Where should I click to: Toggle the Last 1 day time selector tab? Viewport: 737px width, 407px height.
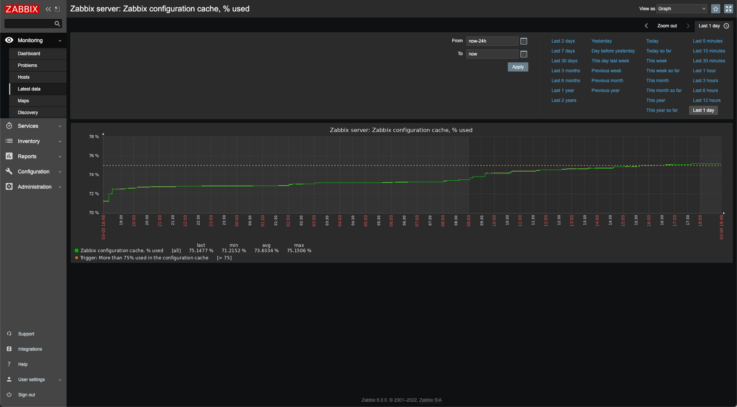coord(708,25)
